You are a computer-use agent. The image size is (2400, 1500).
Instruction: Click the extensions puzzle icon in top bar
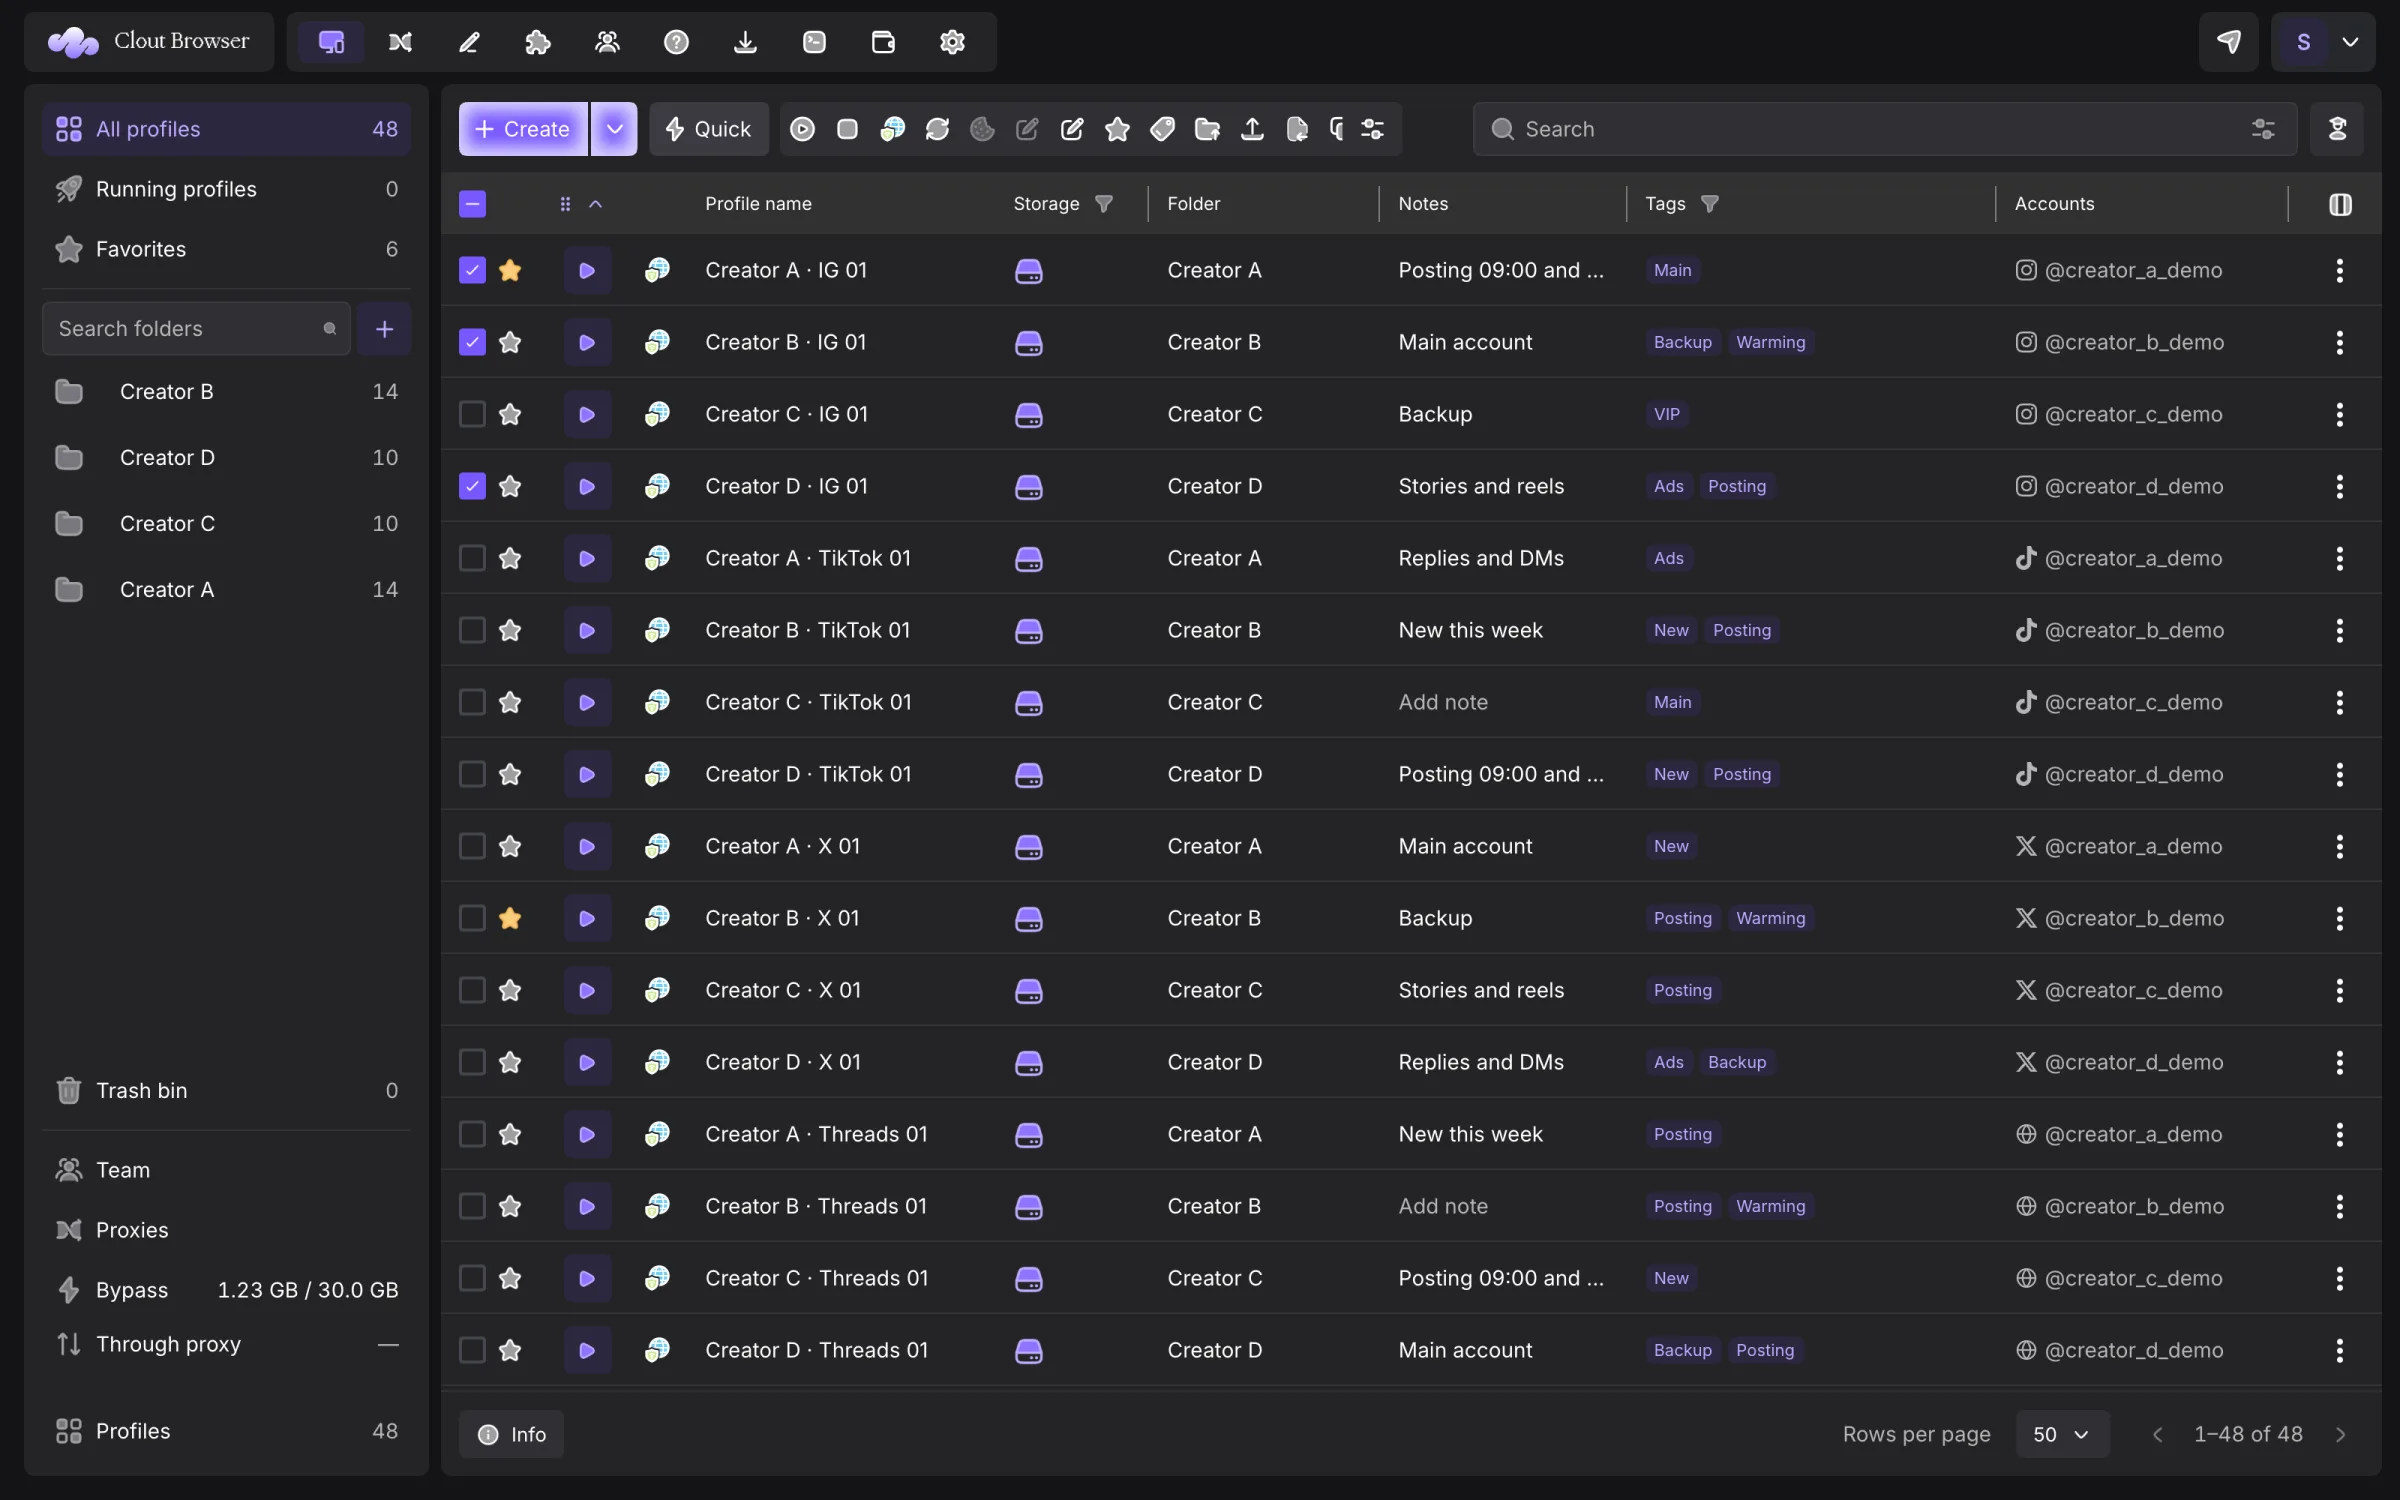pos(538,42)
